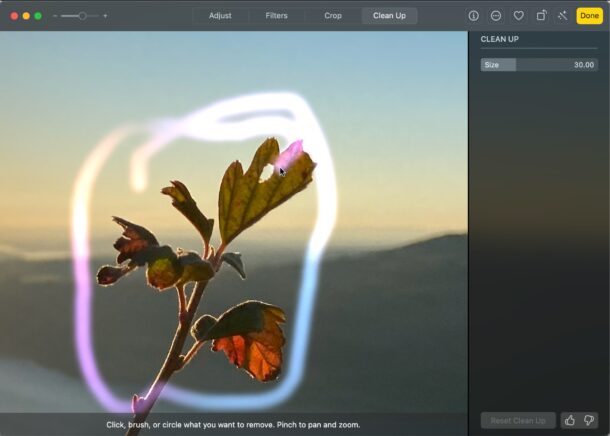The image size is (610, 436).
Task: Give thumbs down feedback on Clean Up
Action: point(587,420)
